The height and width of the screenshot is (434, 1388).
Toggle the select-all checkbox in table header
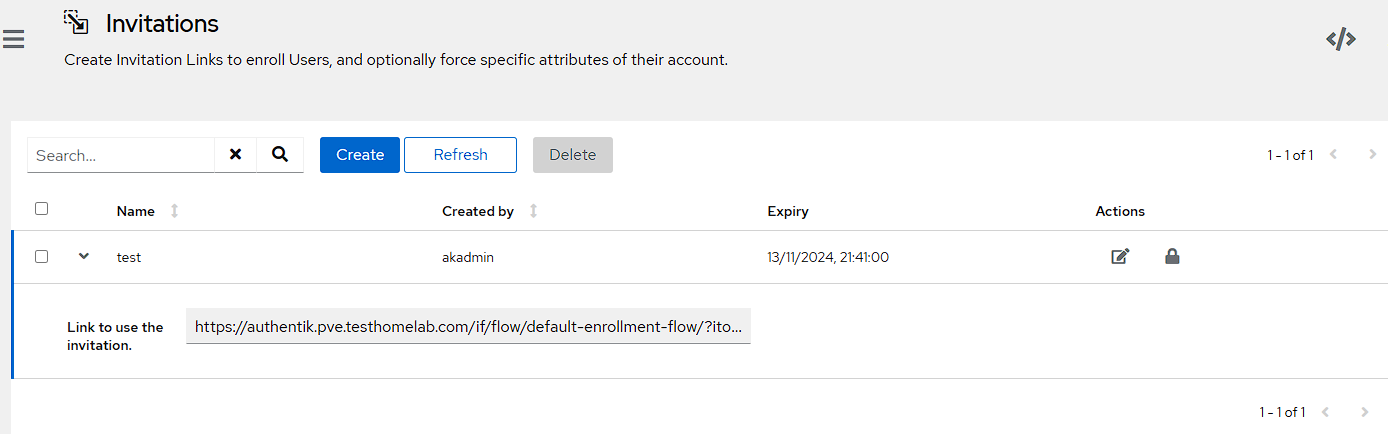[x=41, y=209]
